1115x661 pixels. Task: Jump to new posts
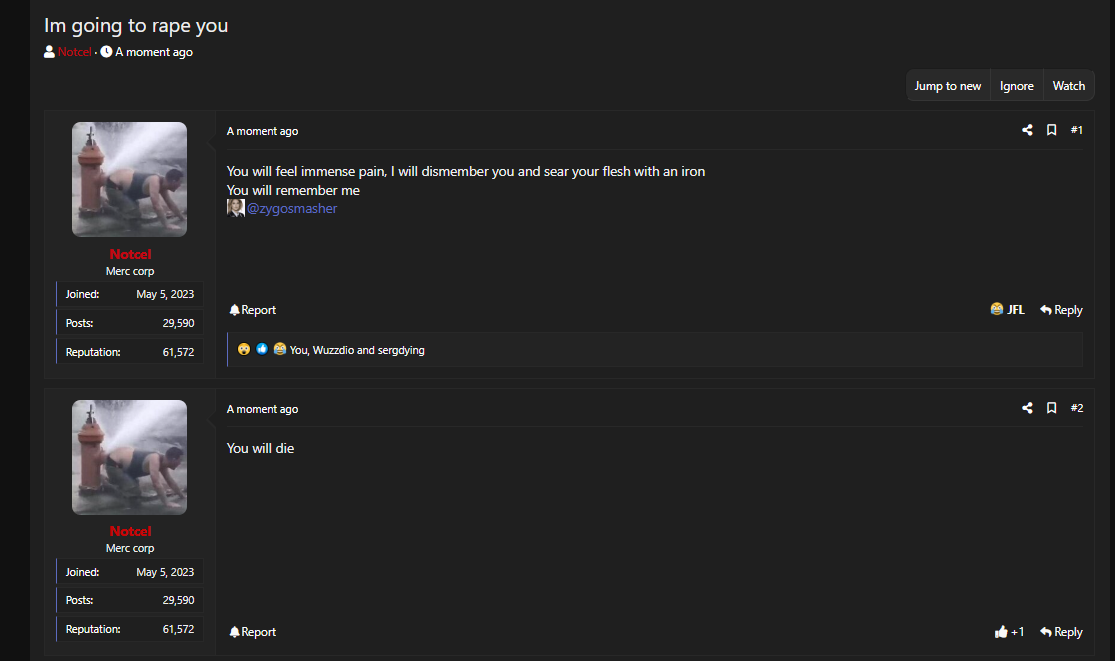(948, 86)
